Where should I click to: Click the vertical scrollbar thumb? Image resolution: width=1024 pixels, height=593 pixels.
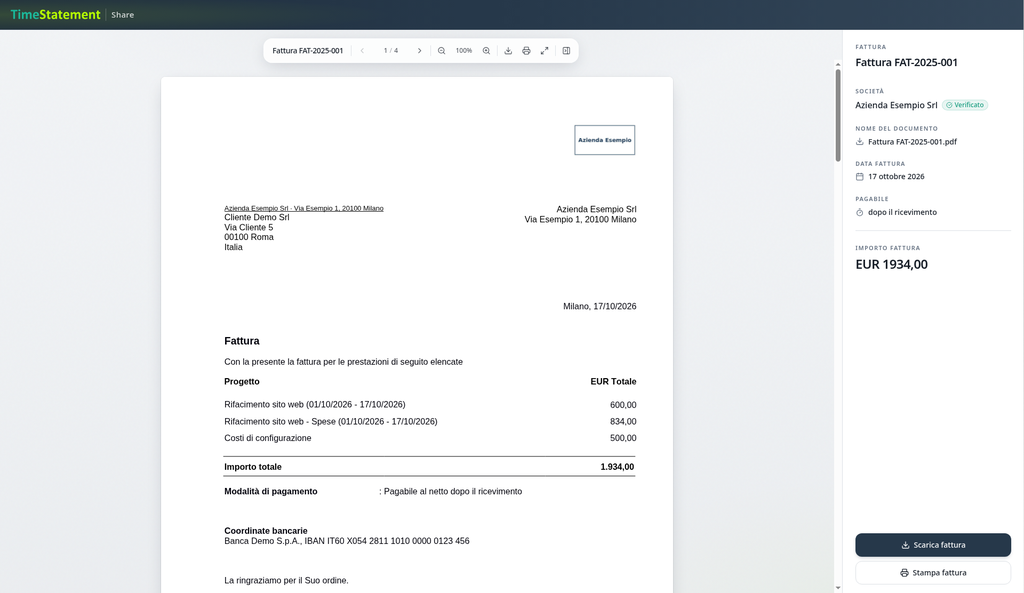pyautogui.click(x=838, y=115)
